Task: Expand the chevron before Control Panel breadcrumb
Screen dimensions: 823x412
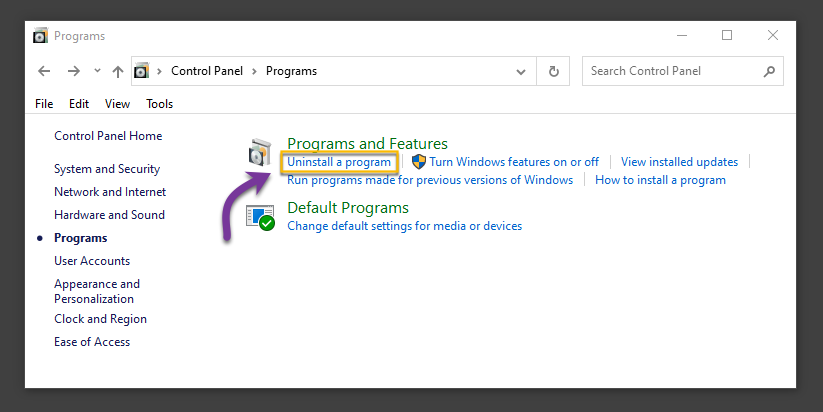Action: (x=159, y=71)
